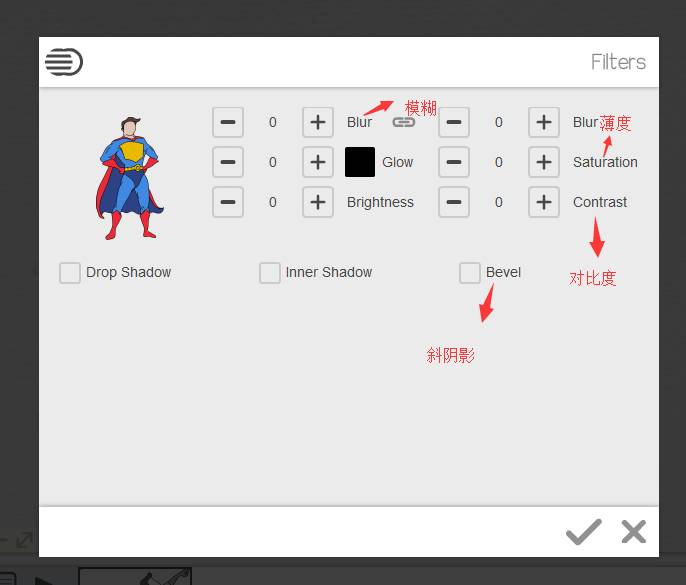Click the superhero preview image
Viewport: 686px width, 585px height.
click(130, 178)
